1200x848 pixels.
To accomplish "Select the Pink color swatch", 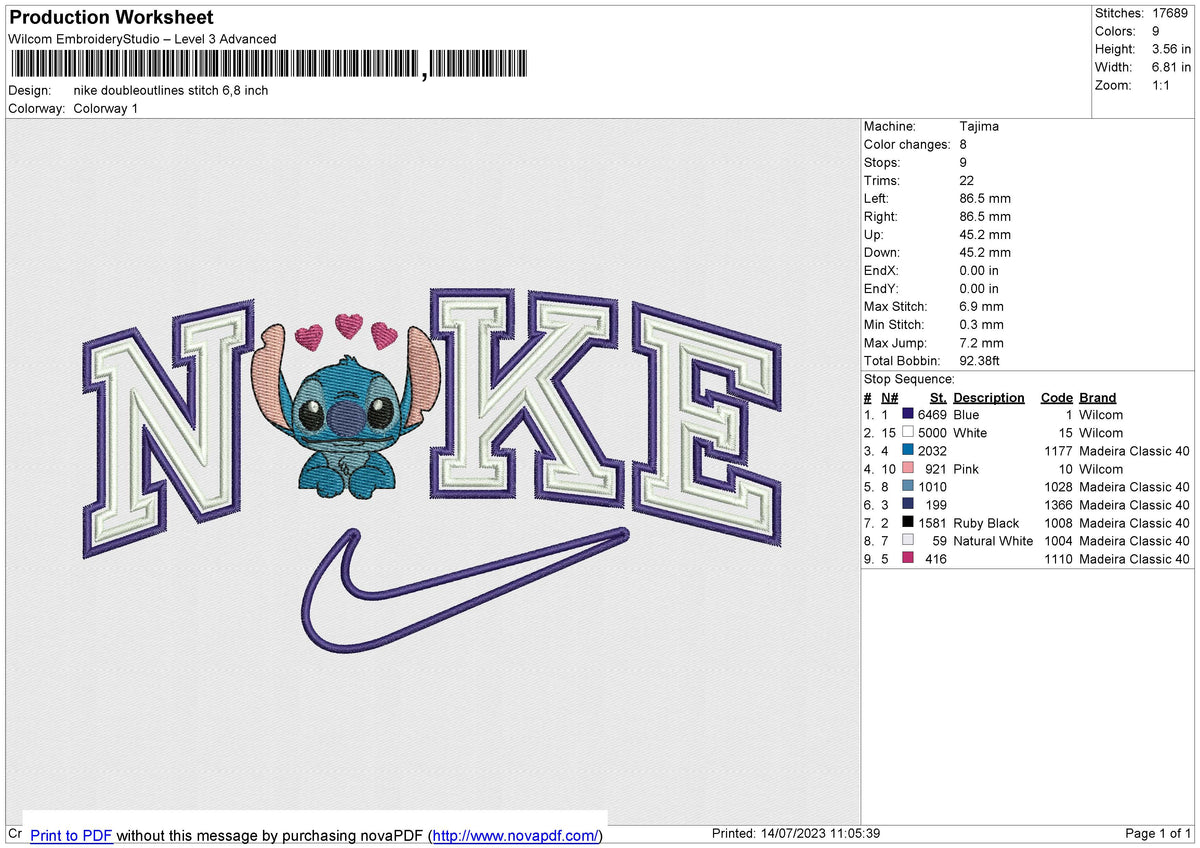I will click(908, 469).
